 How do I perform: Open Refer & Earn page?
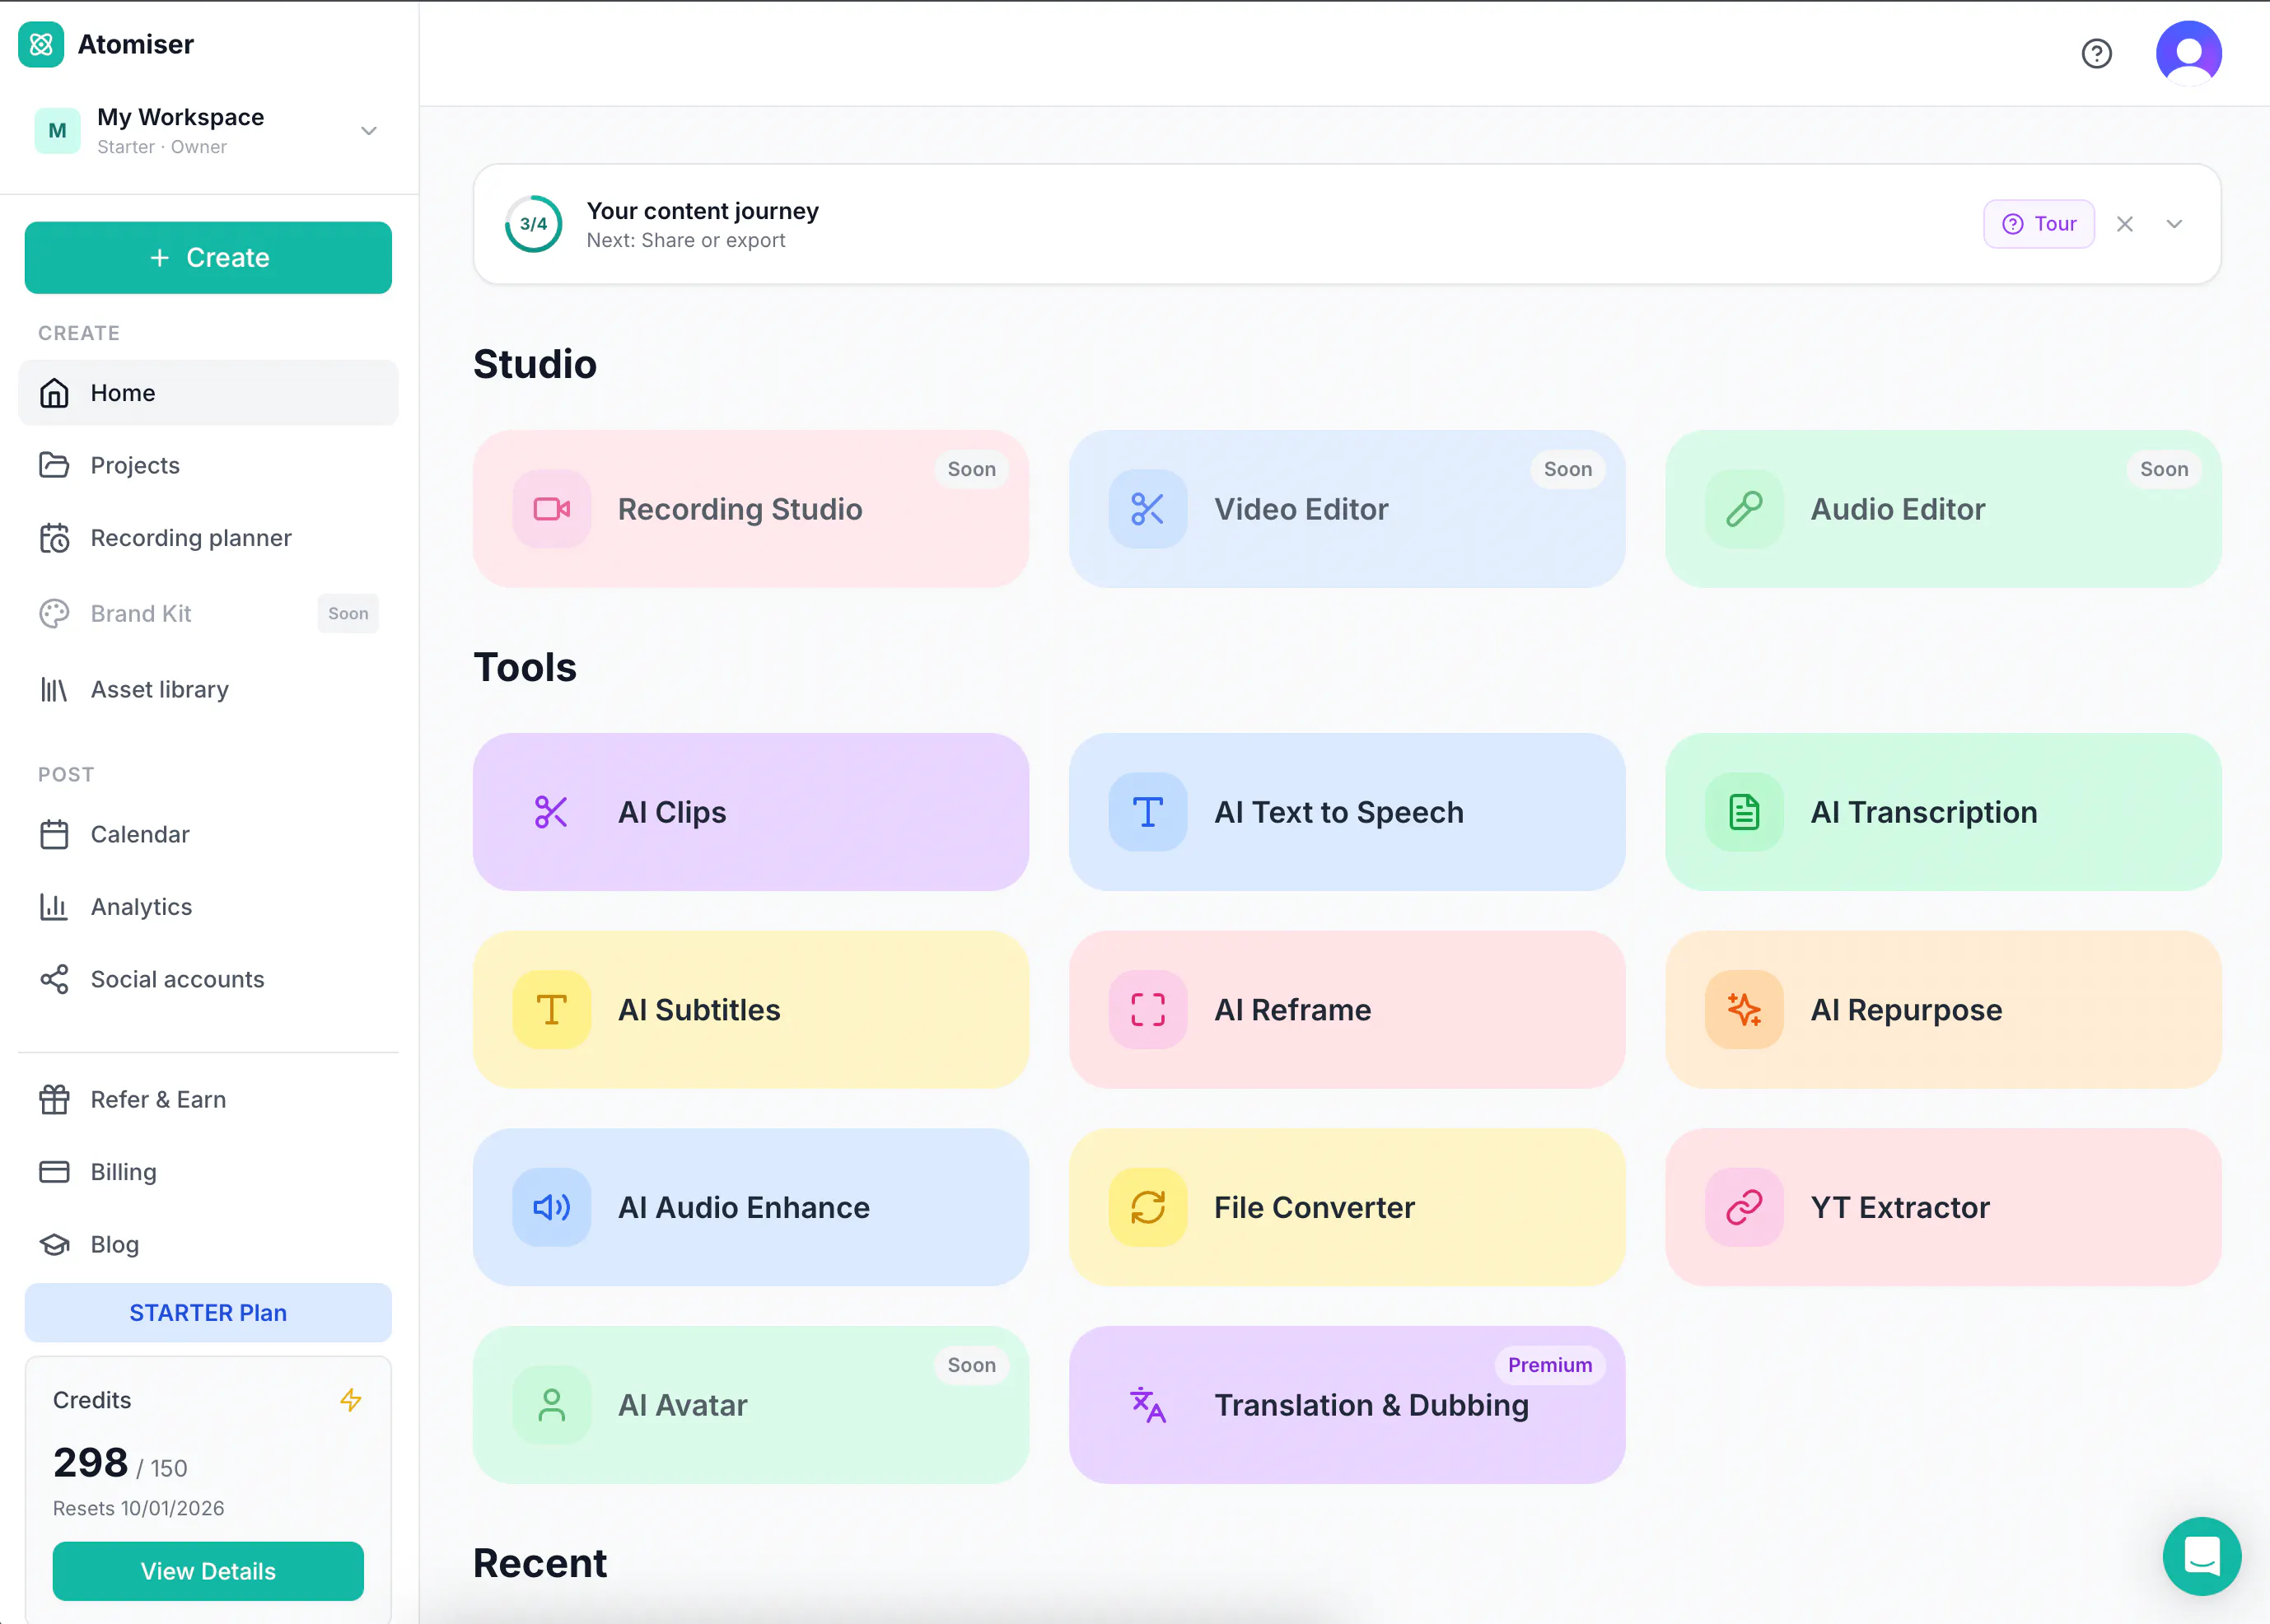tap(208, 1099)
